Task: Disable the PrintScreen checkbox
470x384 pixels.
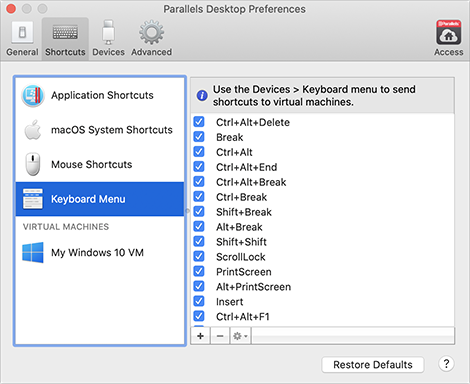Action: pos(199,271)
